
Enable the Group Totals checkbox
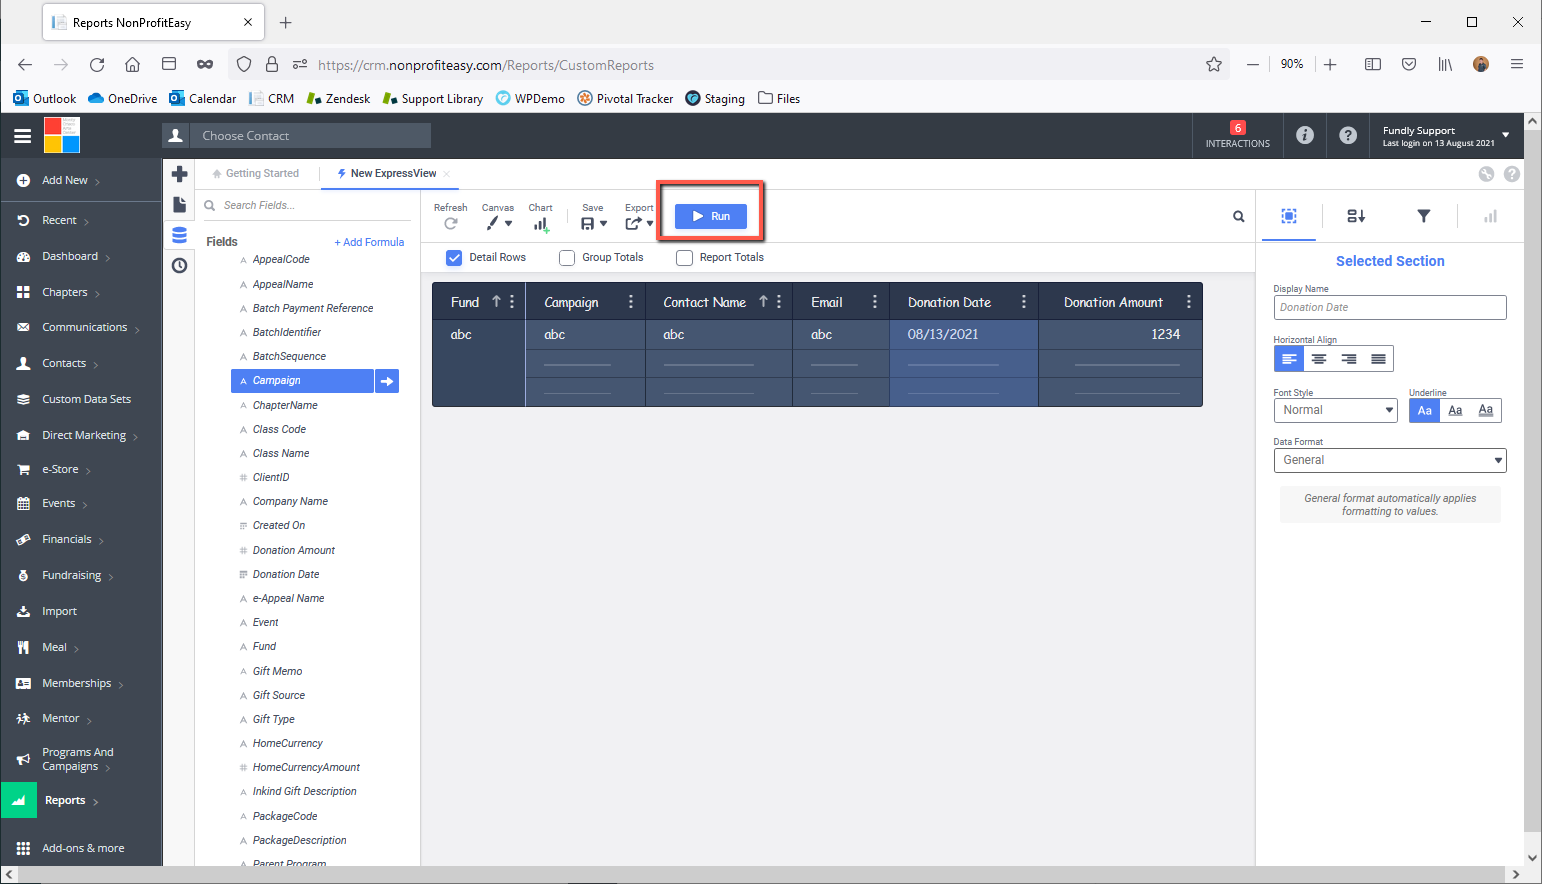coord(567,257)
